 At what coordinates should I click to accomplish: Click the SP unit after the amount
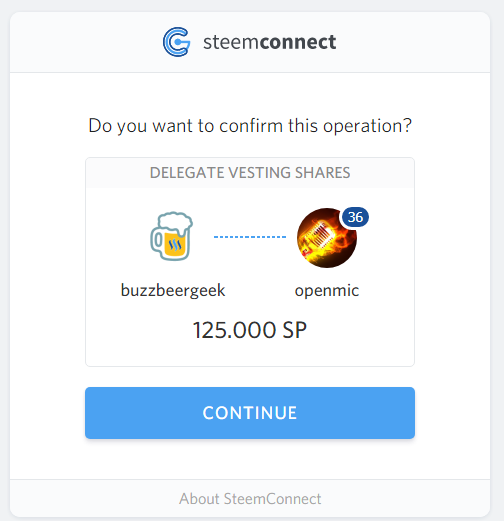pyautogui.click(x=295, y=330)
